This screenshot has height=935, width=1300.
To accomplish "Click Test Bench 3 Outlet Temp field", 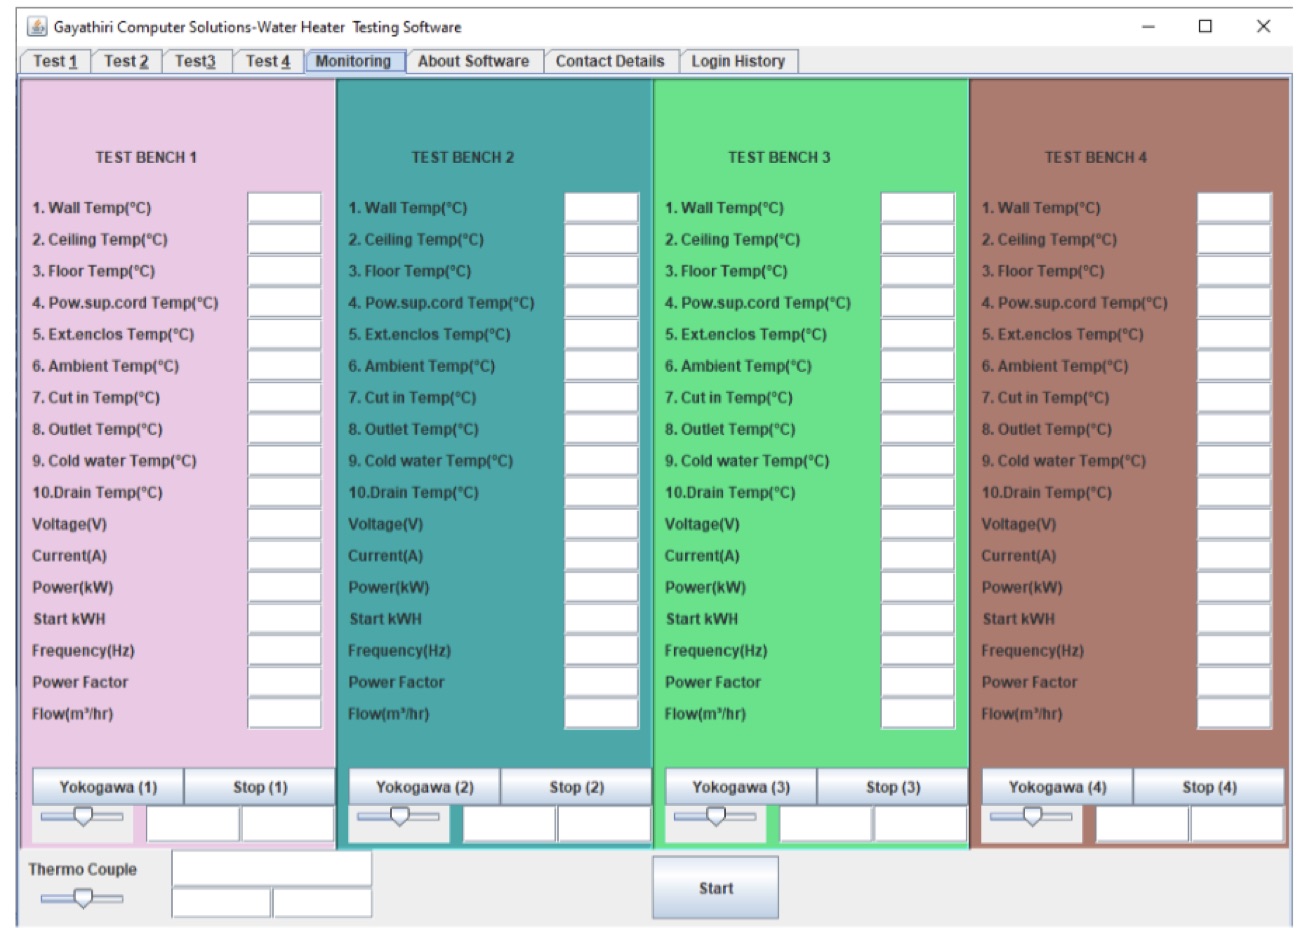I will [x=918, y=429].
